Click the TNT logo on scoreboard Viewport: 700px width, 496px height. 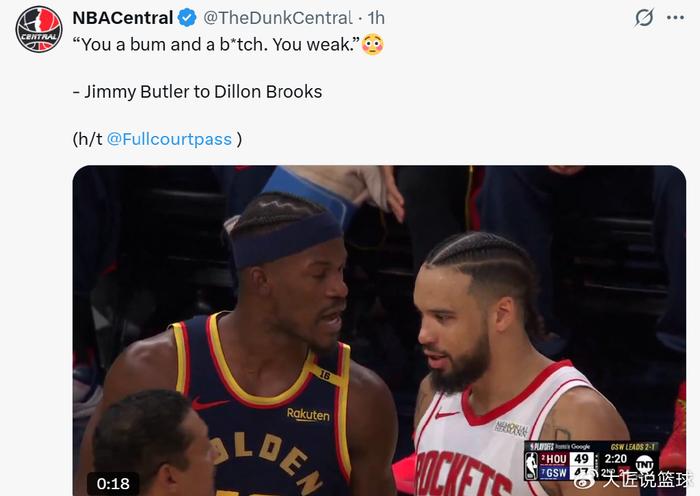[645, 463]
